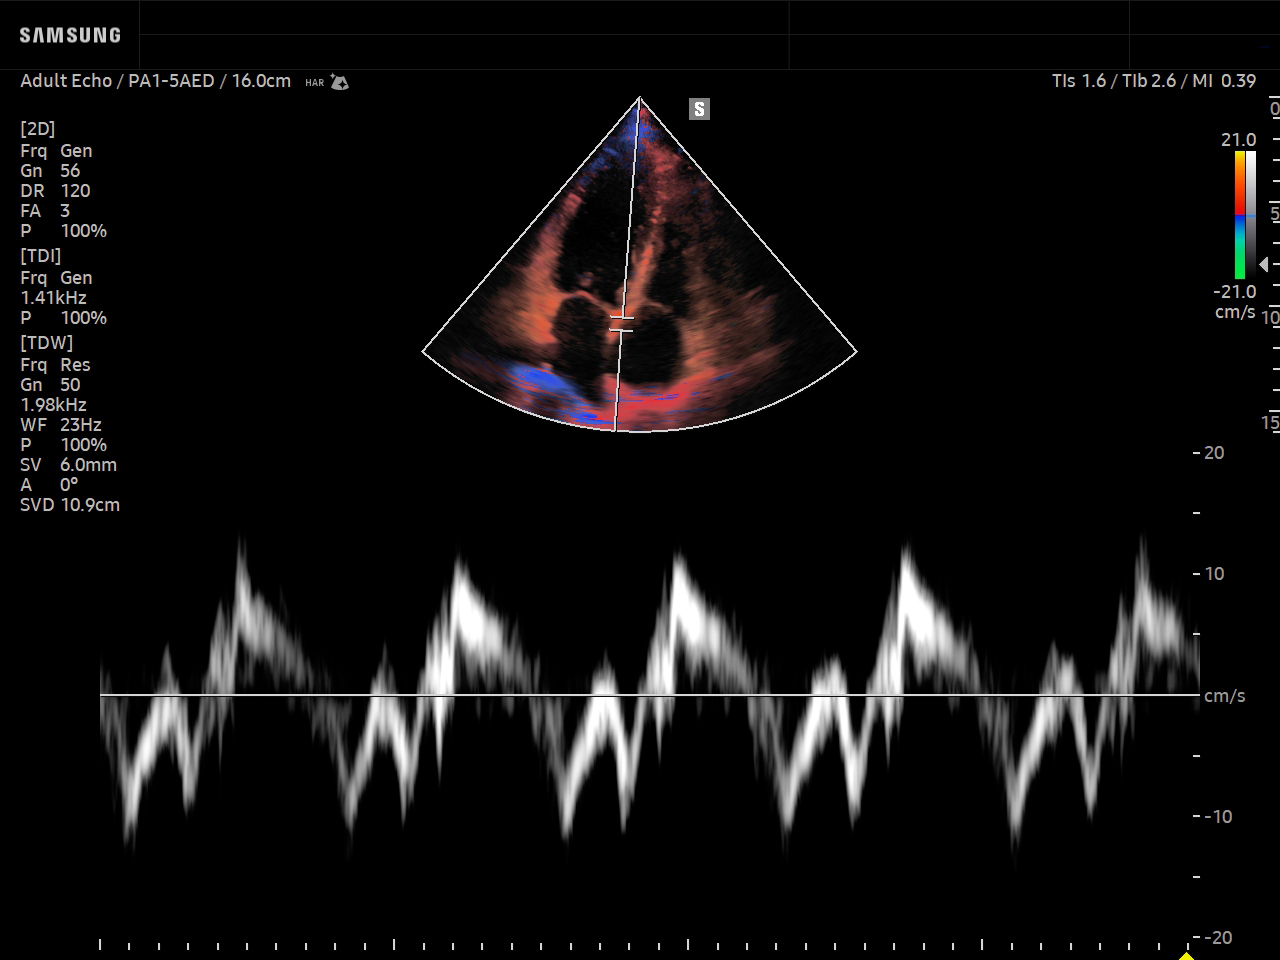Click the sample volume gate on the septum
The height and width of the screenshot is (960, 1280).
click(622, 324)
